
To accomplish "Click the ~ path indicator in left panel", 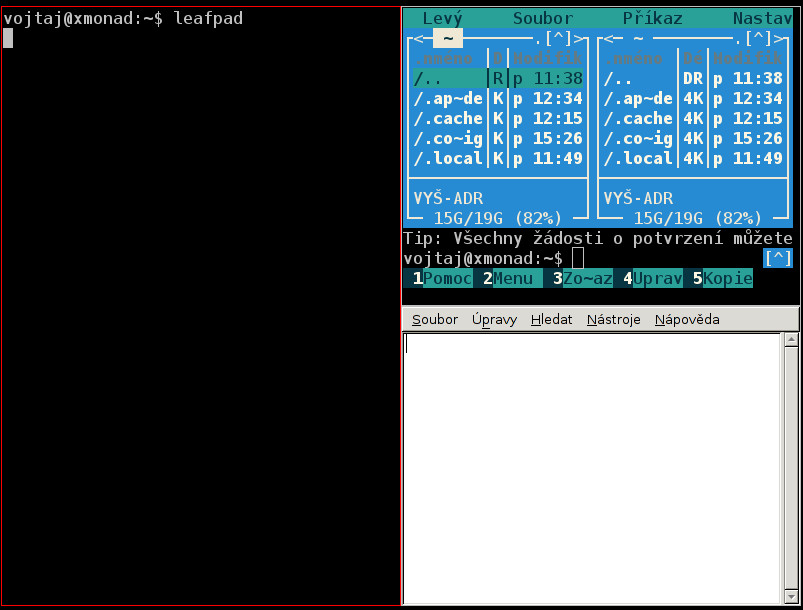I will (449, 38).
